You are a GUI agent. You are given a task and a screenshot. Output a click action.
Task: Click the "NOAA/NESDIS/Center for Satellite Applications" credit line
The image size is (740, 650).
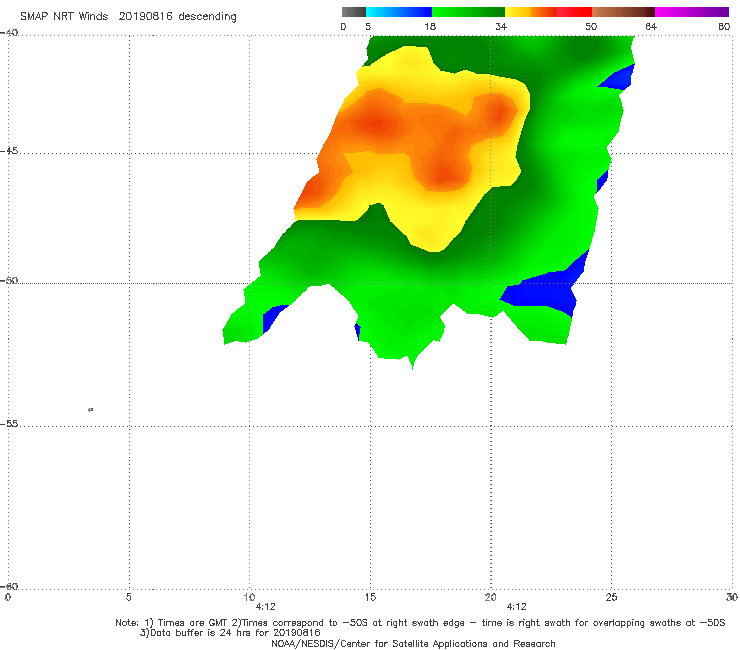(x=413, y=643)
